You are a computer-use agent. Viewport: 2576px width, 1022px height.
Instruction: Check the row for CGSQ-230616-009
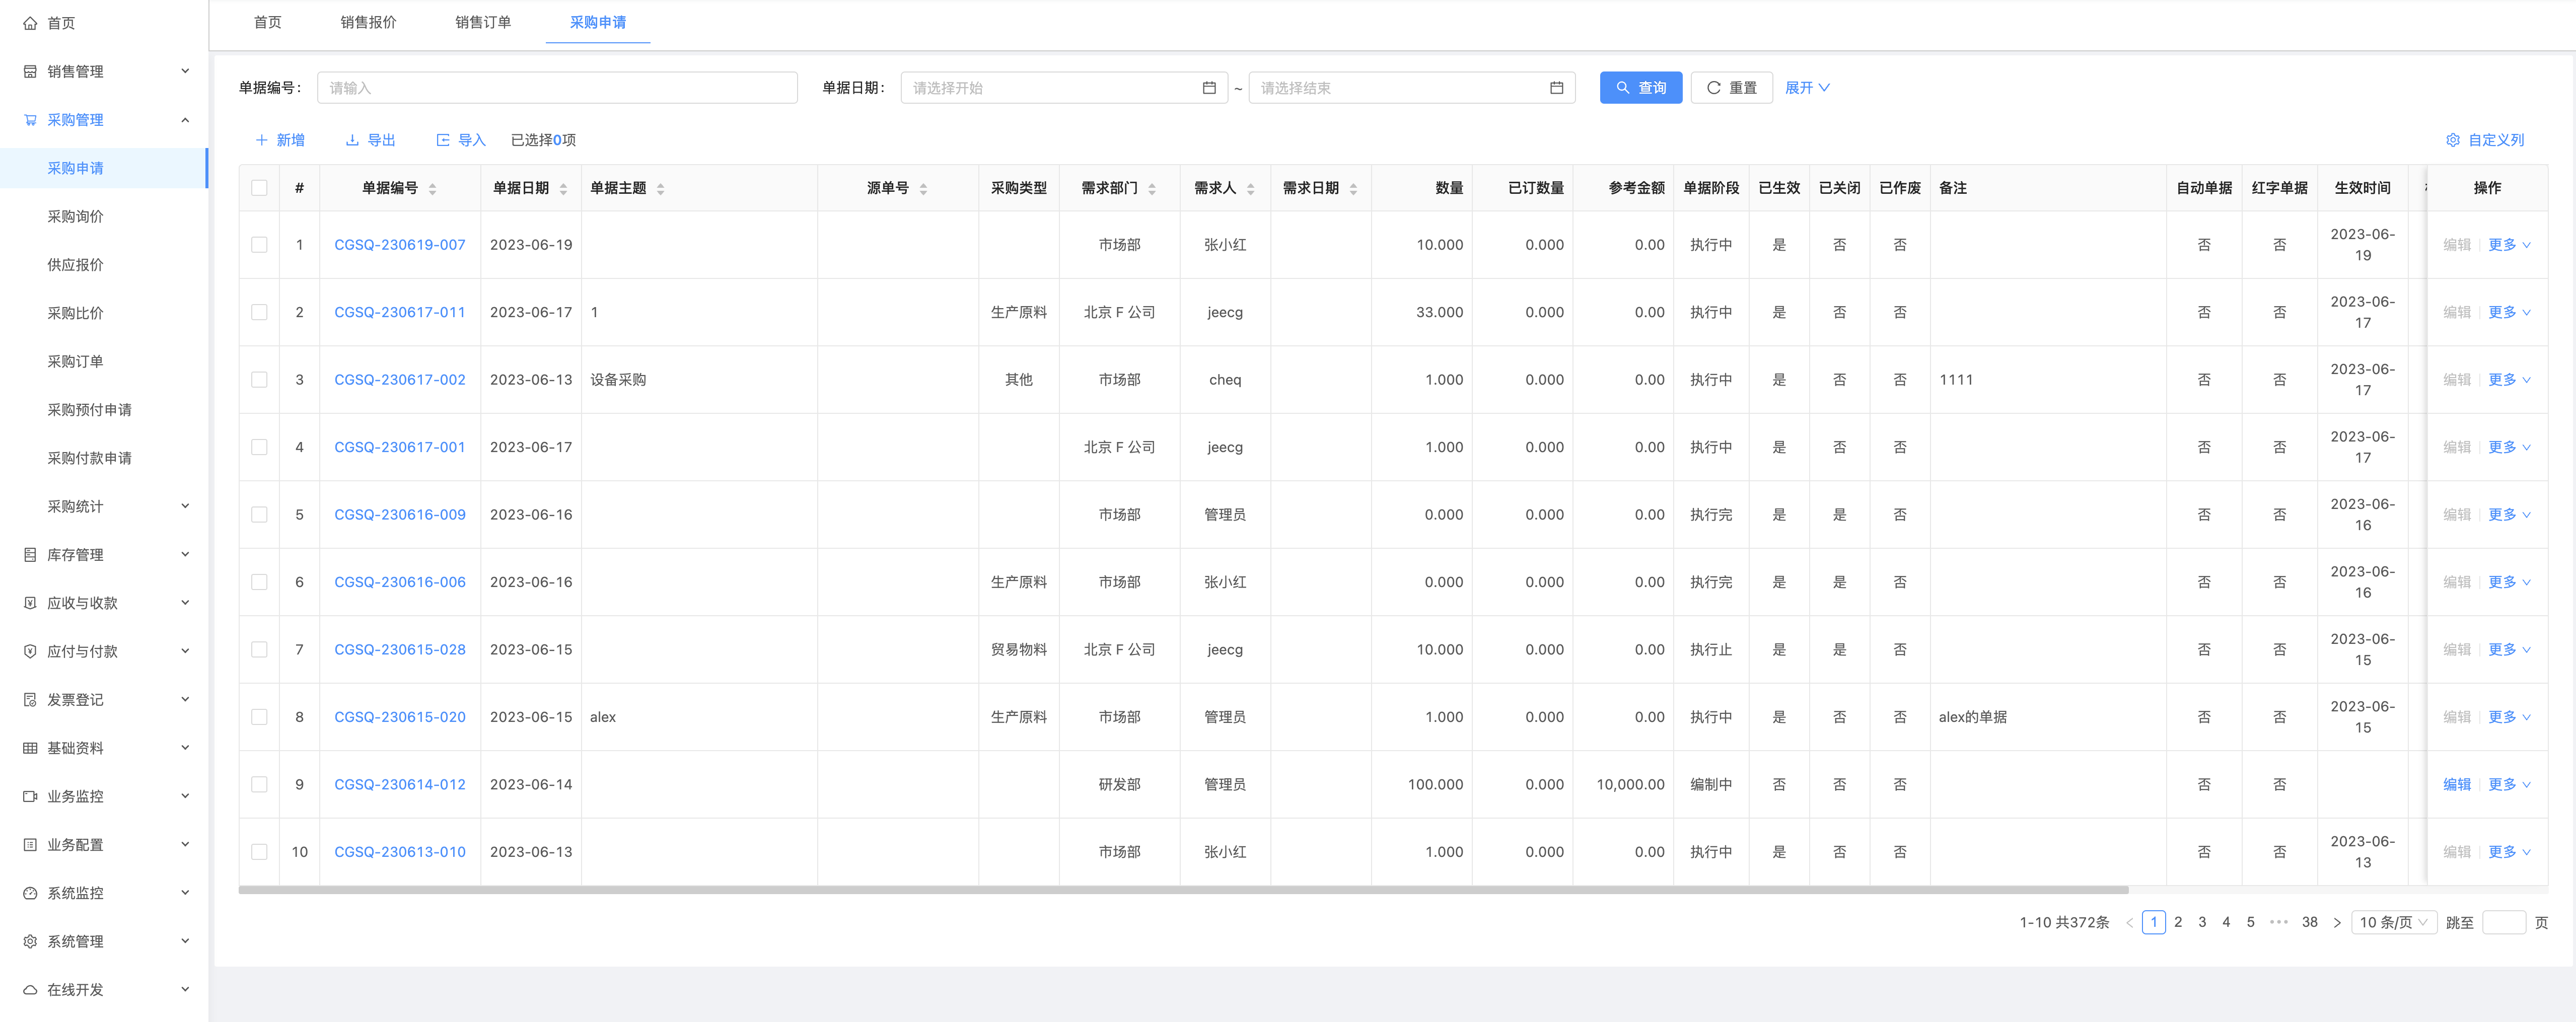point(259,515)
